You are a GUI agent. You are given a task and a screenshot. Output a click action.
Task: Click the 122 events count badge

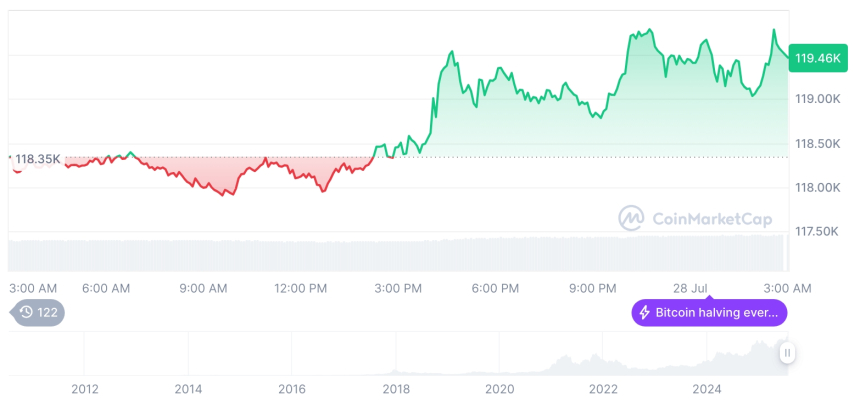pyautogui.click(x=40, y=313)
